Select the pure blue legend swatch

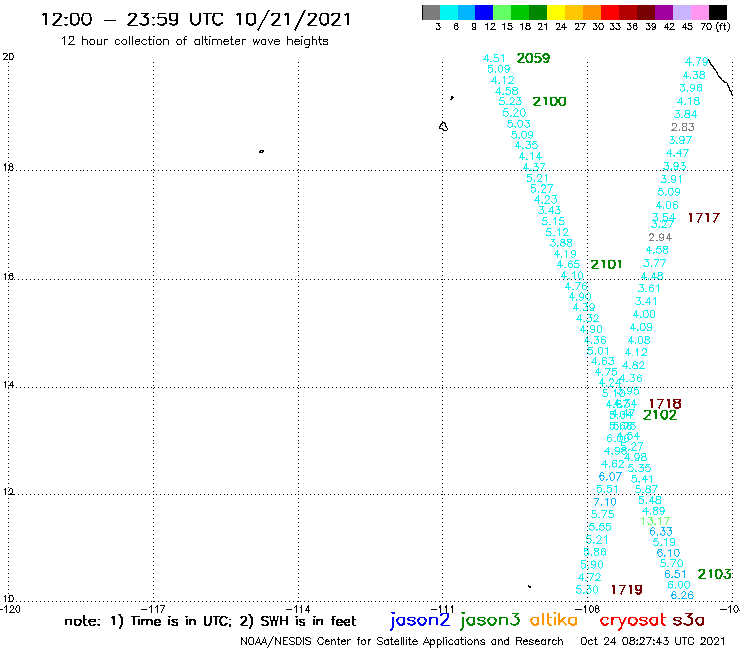(484, 12)
